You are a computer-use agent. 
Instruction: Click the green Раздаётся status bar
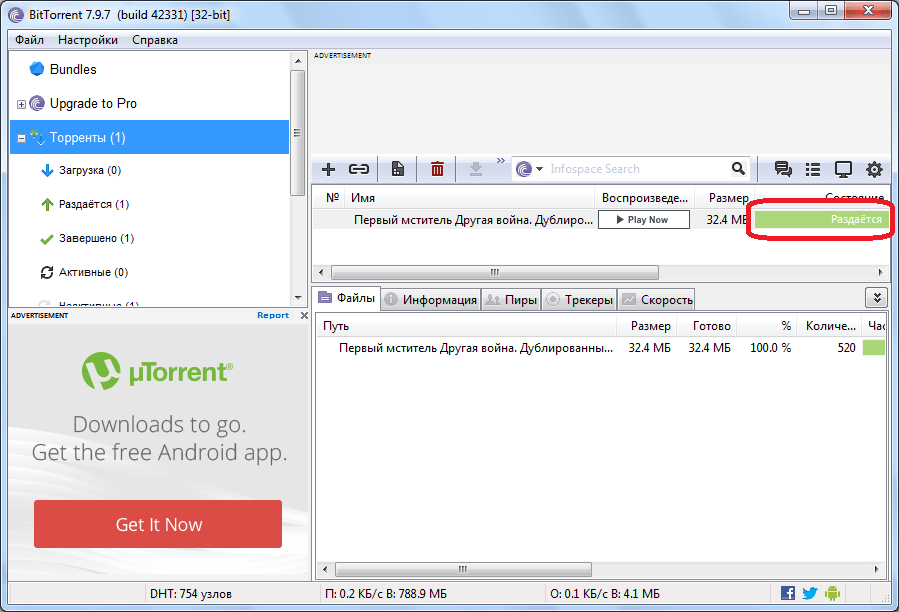(x=822, y=219)
